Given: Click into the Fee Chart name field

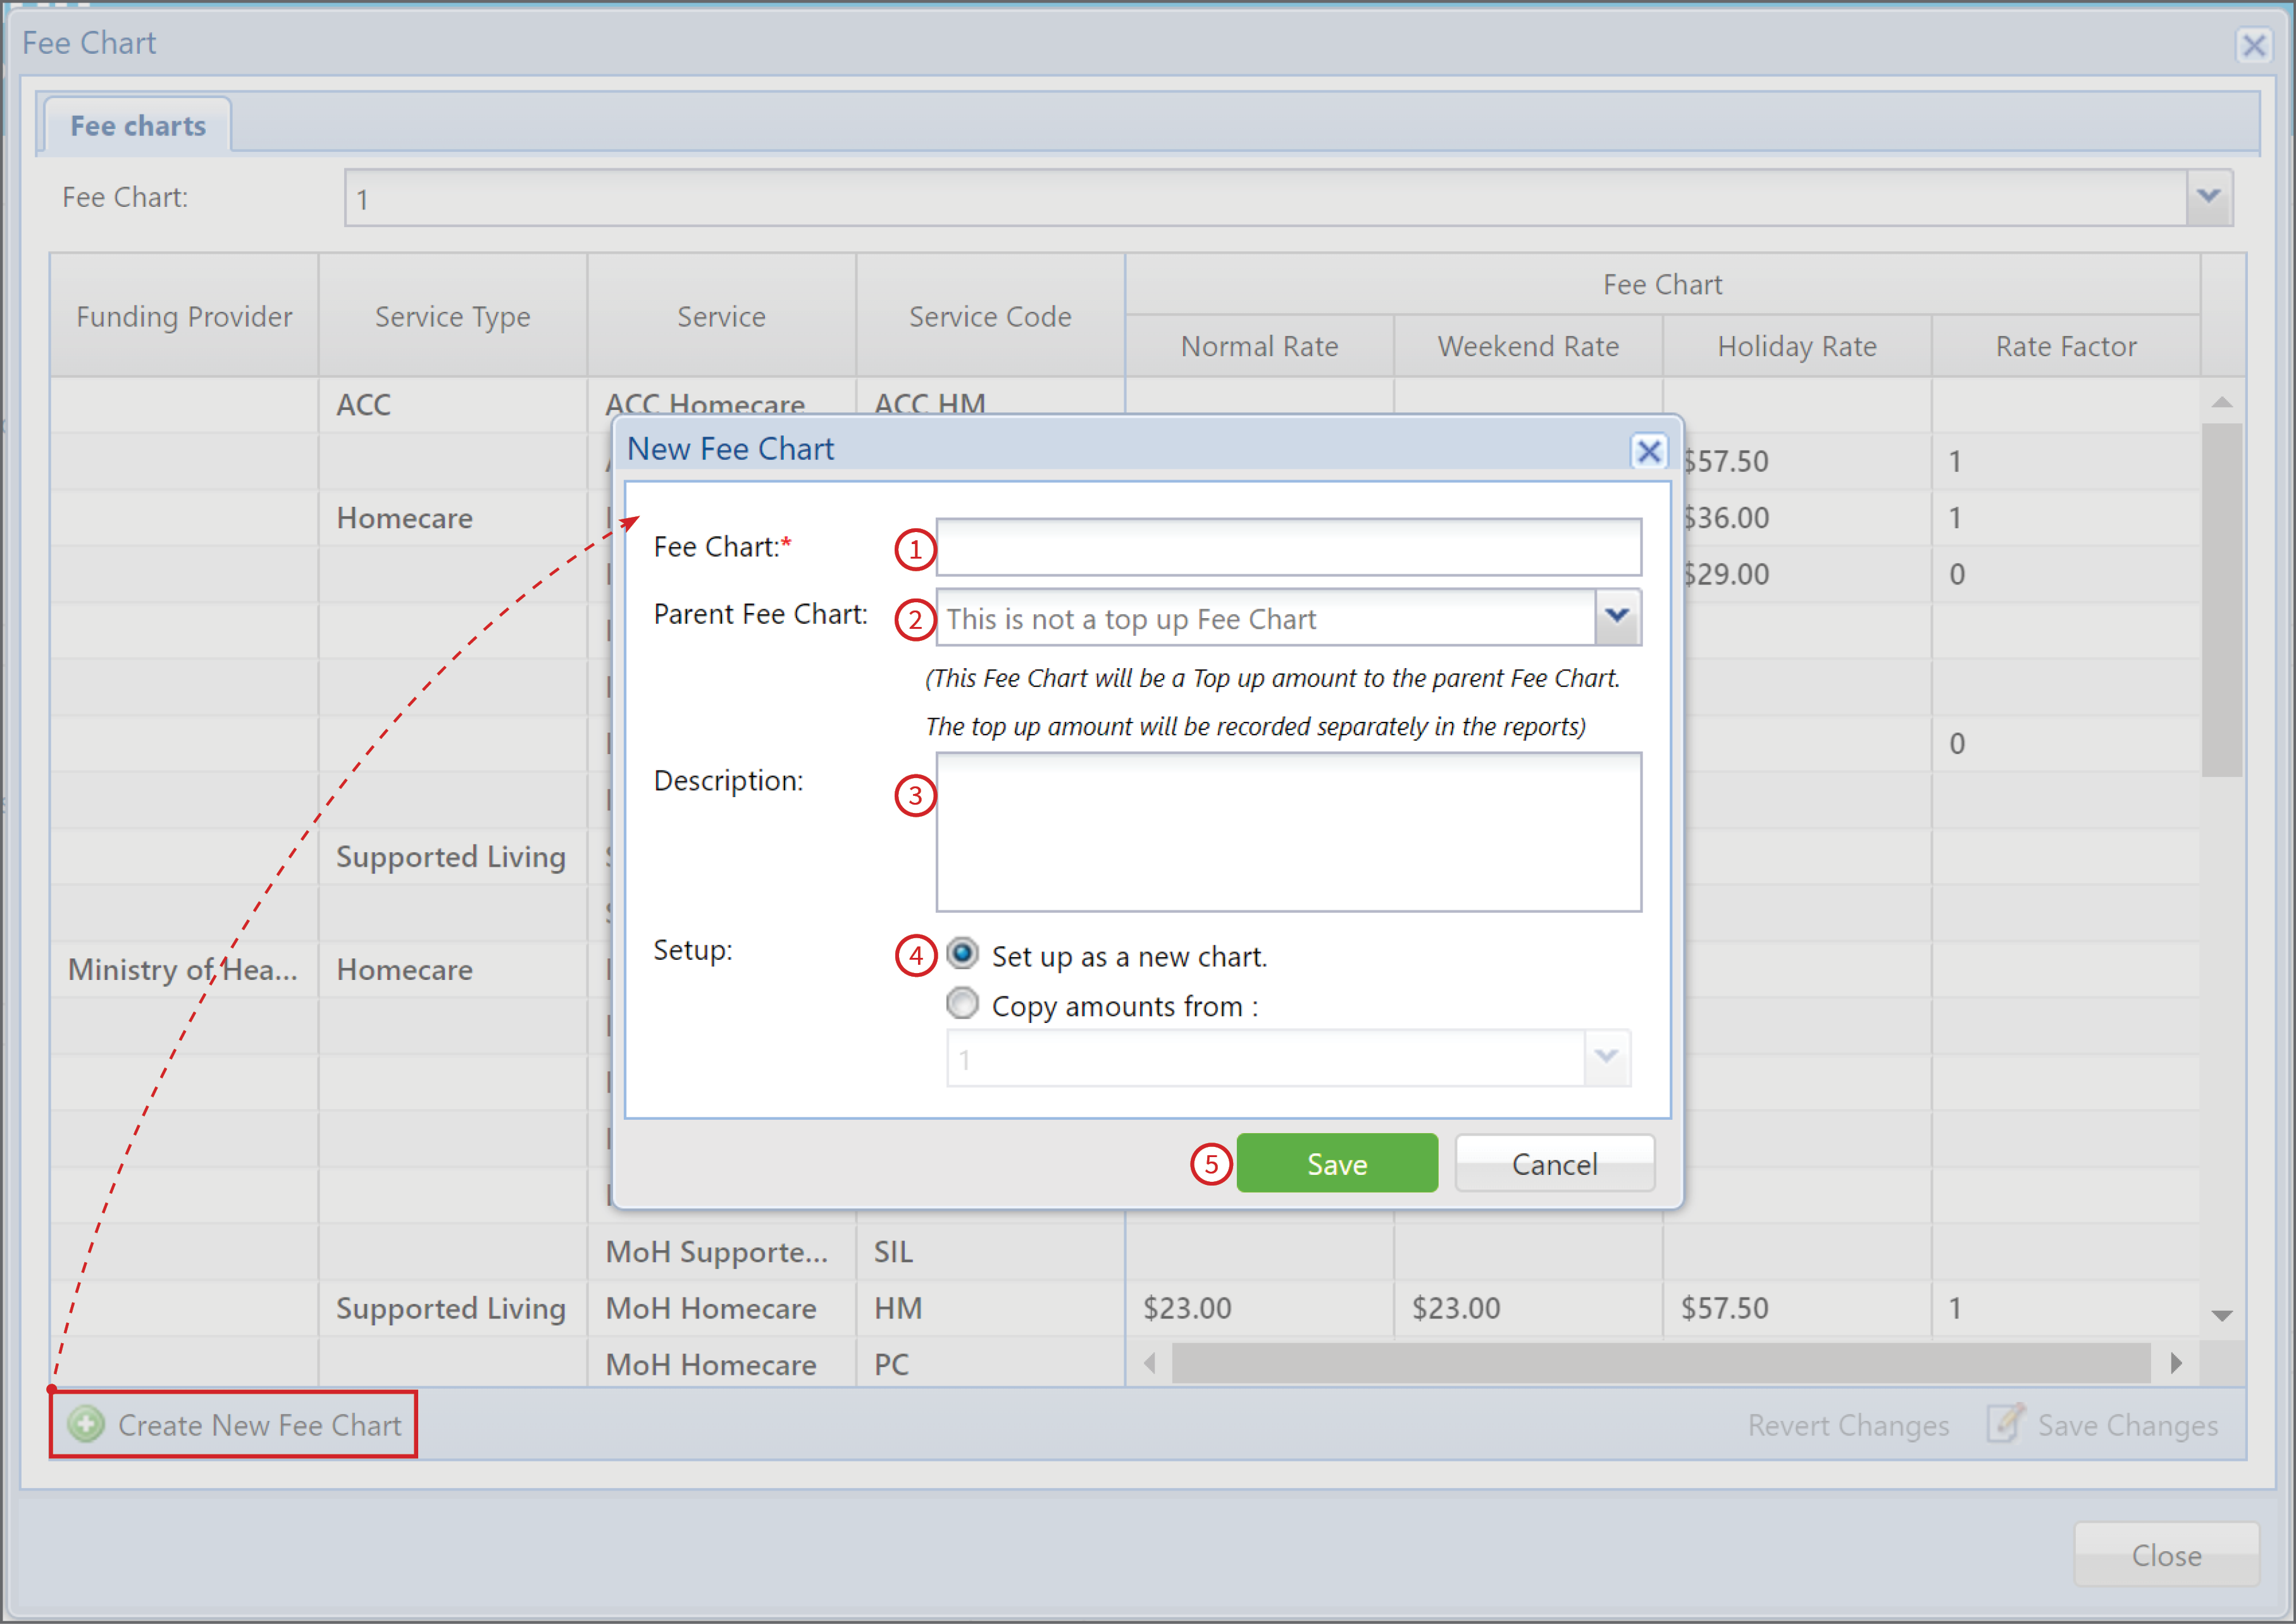Looking at the screenshot, I should [x=1288, y=547].
